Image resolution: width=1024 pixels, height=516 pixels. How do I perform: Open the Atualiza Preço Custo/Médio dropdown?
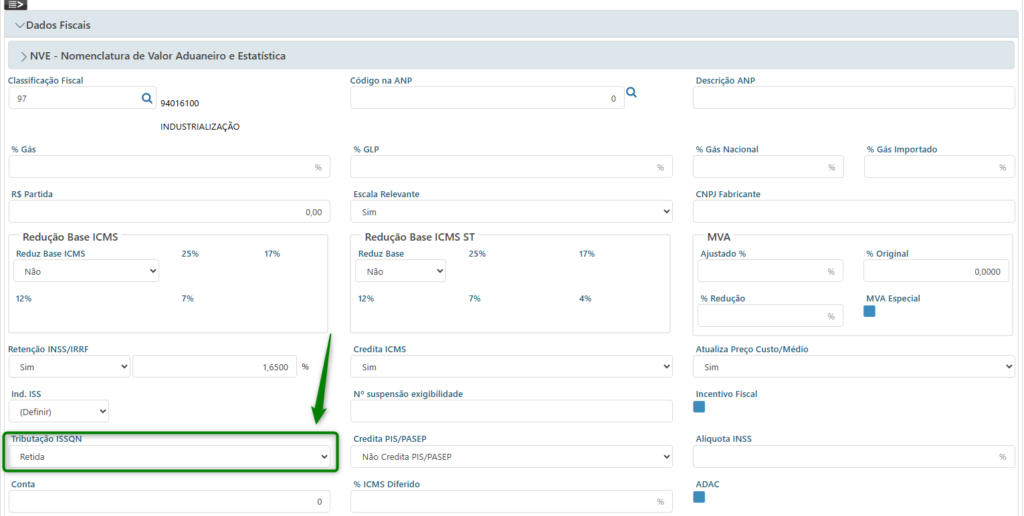coord(853,368)
